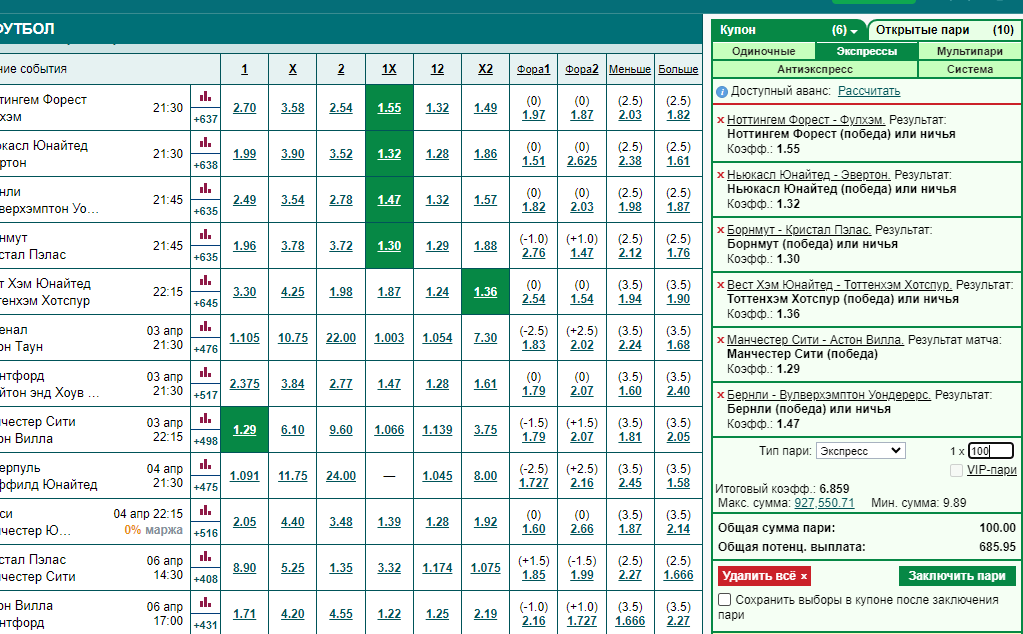Remove Bournemouth - Crystal Palace selection from coupon
The height and width of the screenshot is (634, 1023).
click(x=720, y=230)
